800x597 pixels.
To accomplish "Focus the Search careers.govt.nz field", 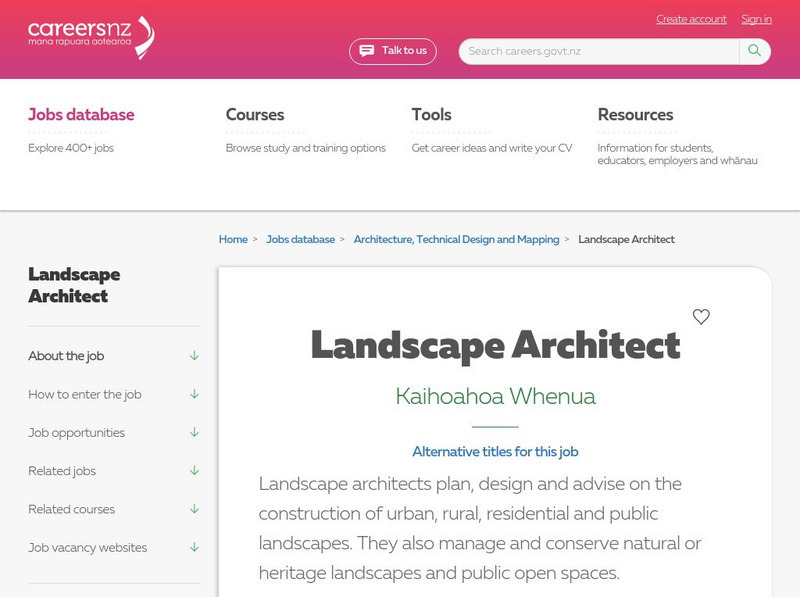I will 600,51.
